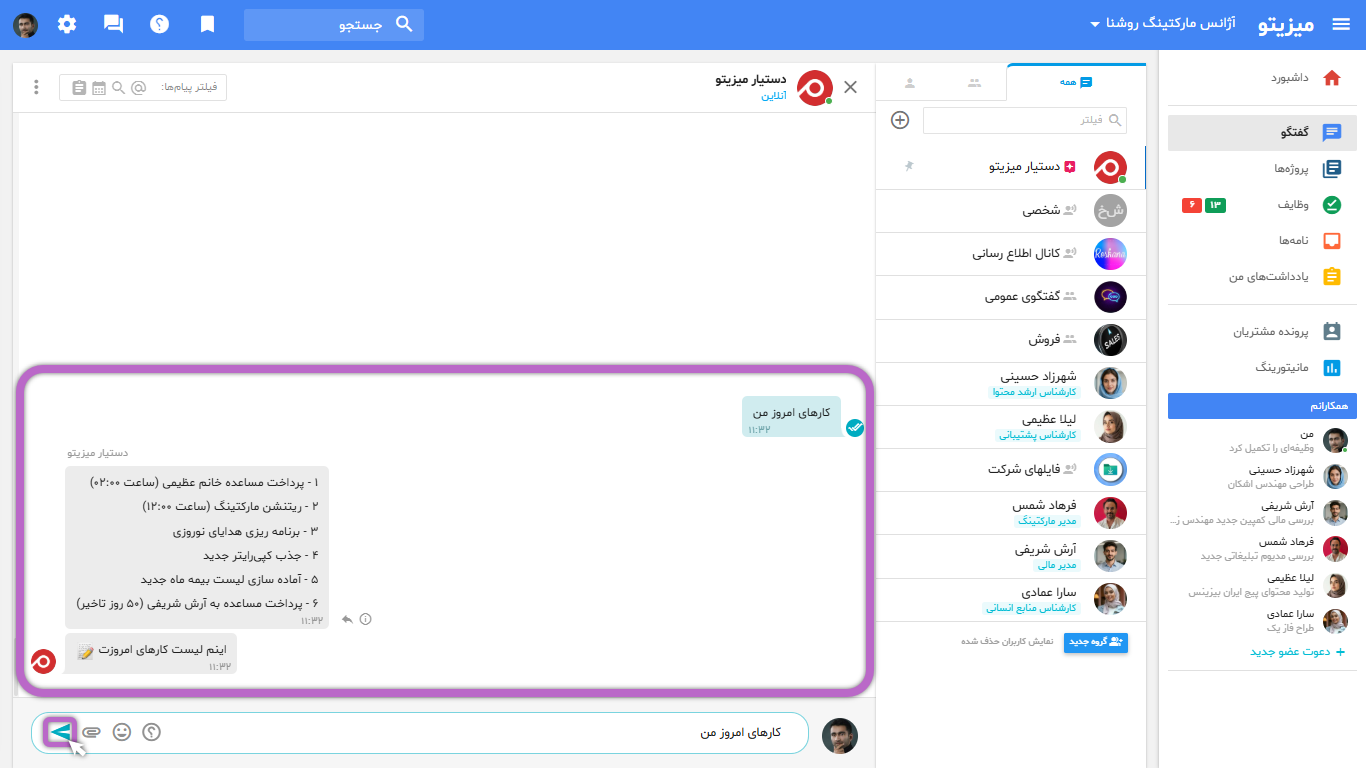Click the reply اینم لیست کارهای امروزت
Image resolution: width=1366 pixels, height=768 pixels.
151,653
